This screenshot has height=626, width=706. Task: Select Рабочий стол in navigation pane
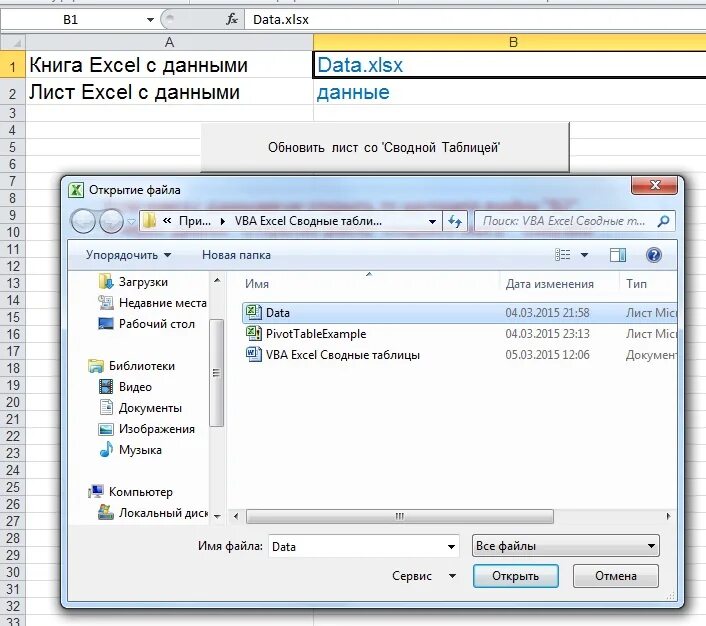tap(157, 324)
